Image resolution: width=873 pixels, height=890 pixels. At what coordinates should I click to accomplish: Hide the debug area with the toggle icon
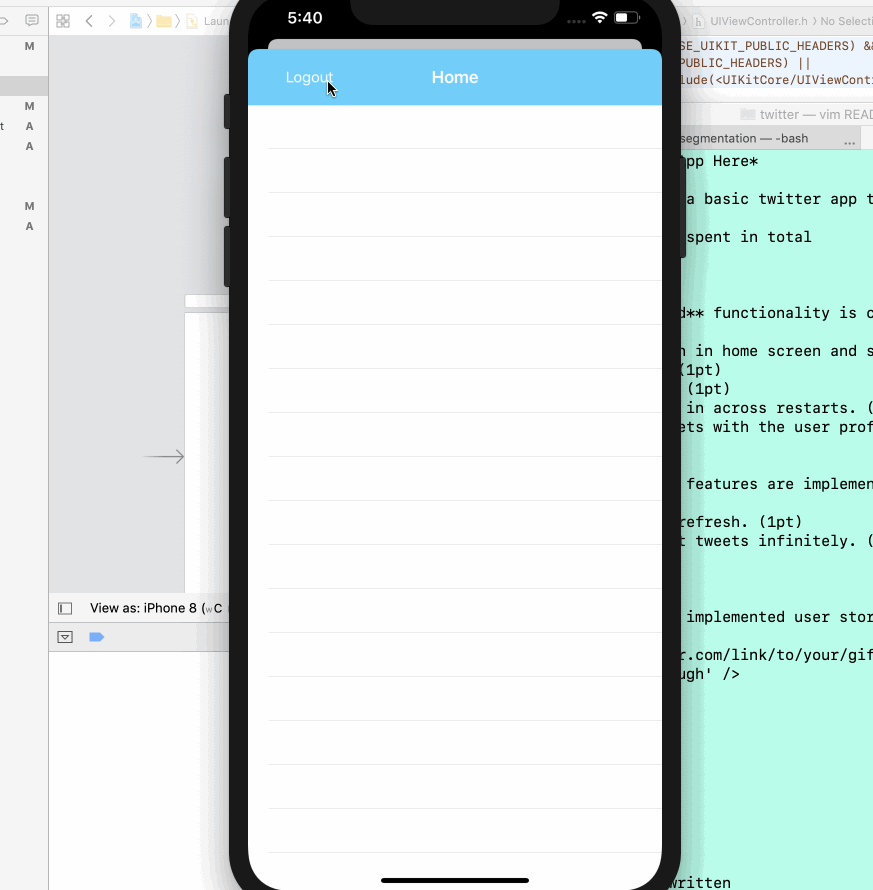(65, 637)
